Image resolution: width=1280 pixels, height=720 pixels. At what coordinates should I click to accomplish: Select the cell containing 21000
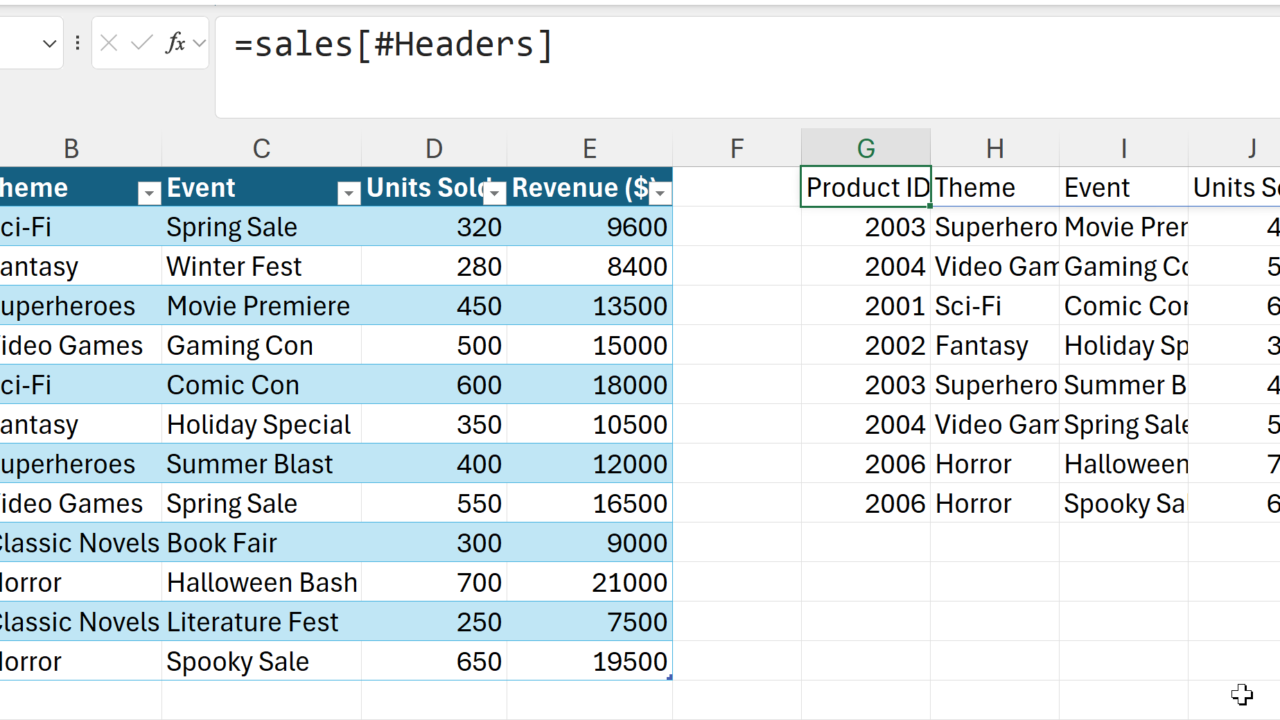(x=590, y=582)
